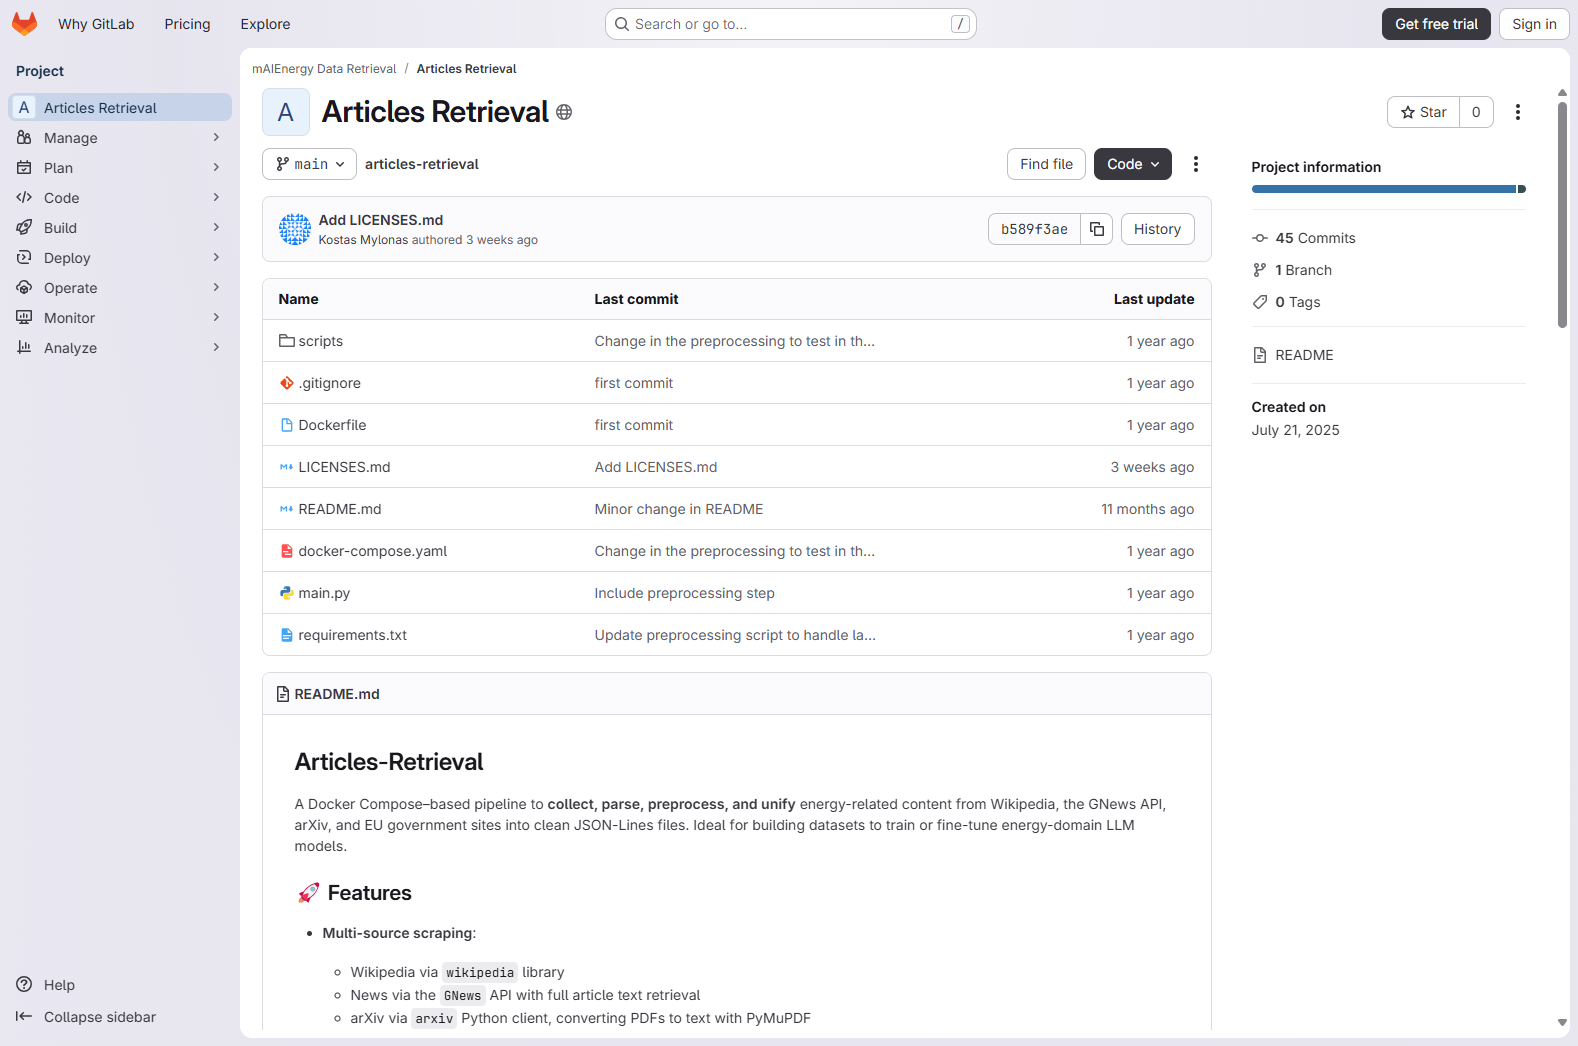This screenshot has height=1046, width=1578.
Task: Click the Branch icon in Project information
Action: click(x=1260, y=270)
